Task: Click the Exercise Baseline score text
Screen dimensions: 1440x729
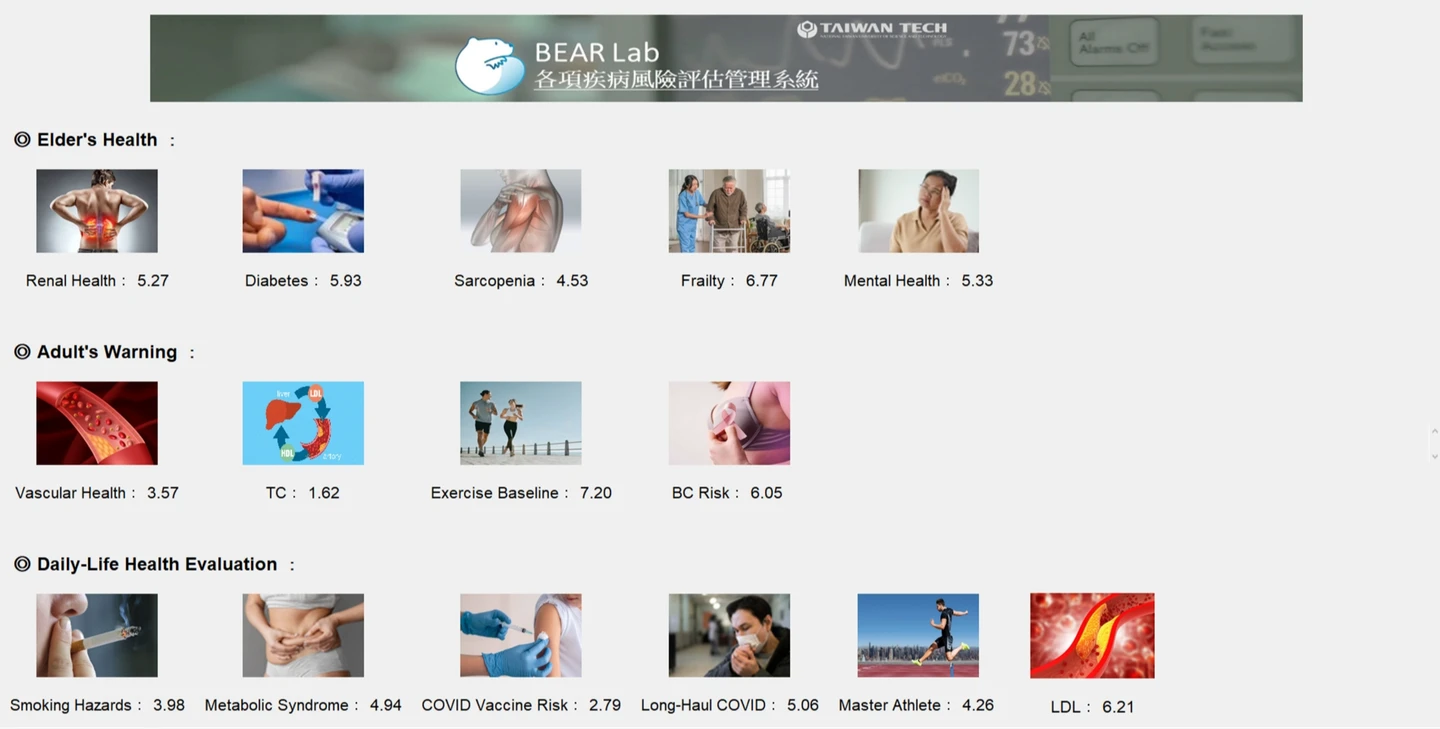Action: coord(521,493)
